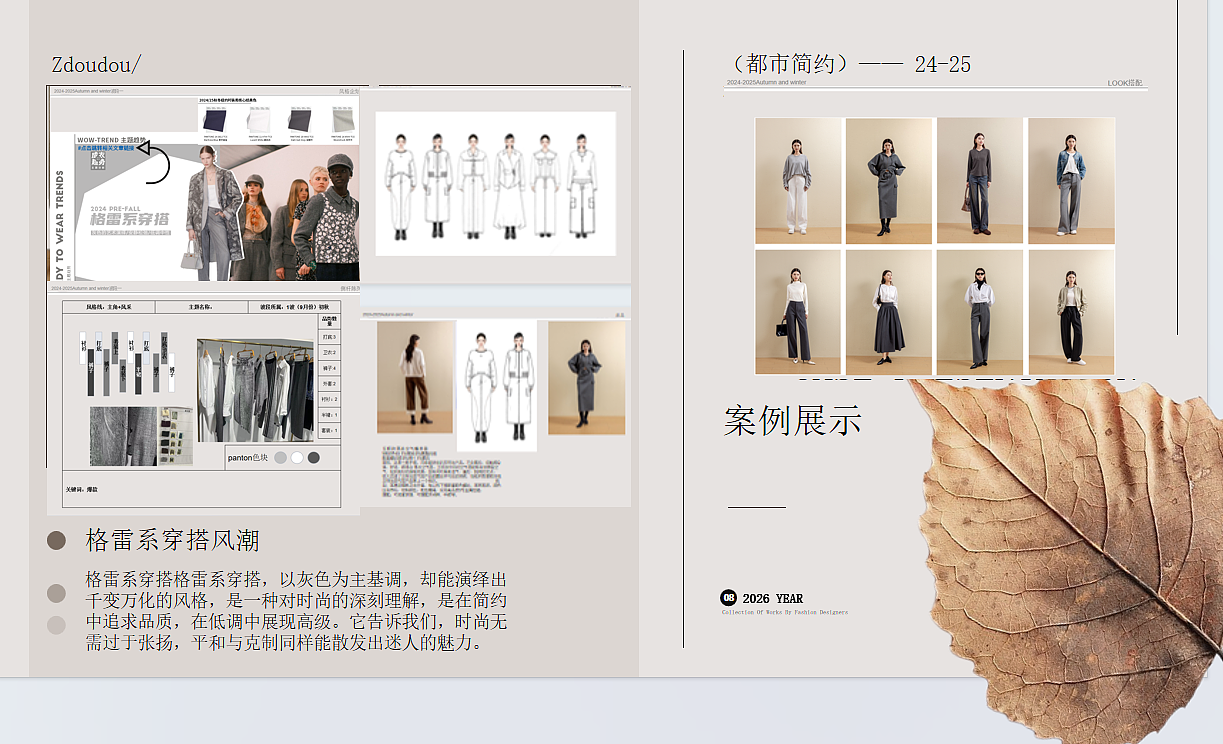Open look photo: white top, black handbag

tap(798, 312)
